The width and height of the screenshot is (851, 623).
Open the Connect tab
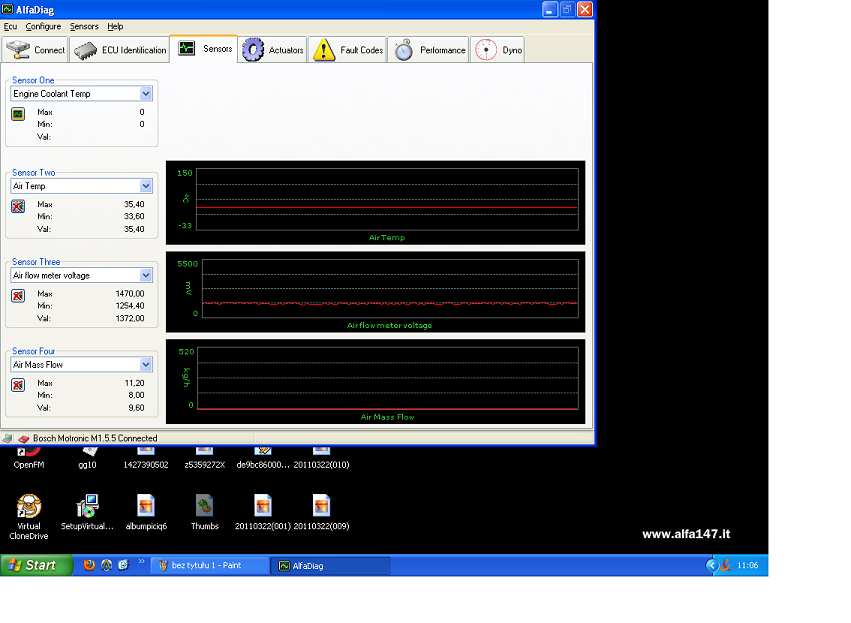[x=36, y=50]
